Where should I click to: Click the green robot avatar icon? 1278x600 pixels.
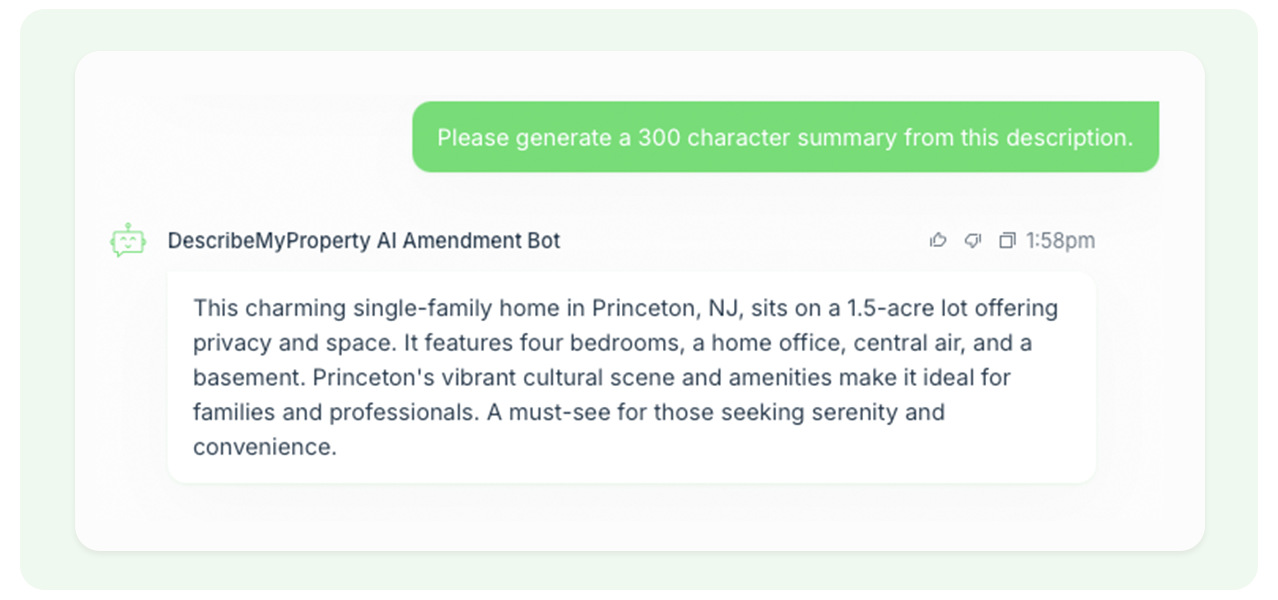pyautogui.click(x=127, y=241)
